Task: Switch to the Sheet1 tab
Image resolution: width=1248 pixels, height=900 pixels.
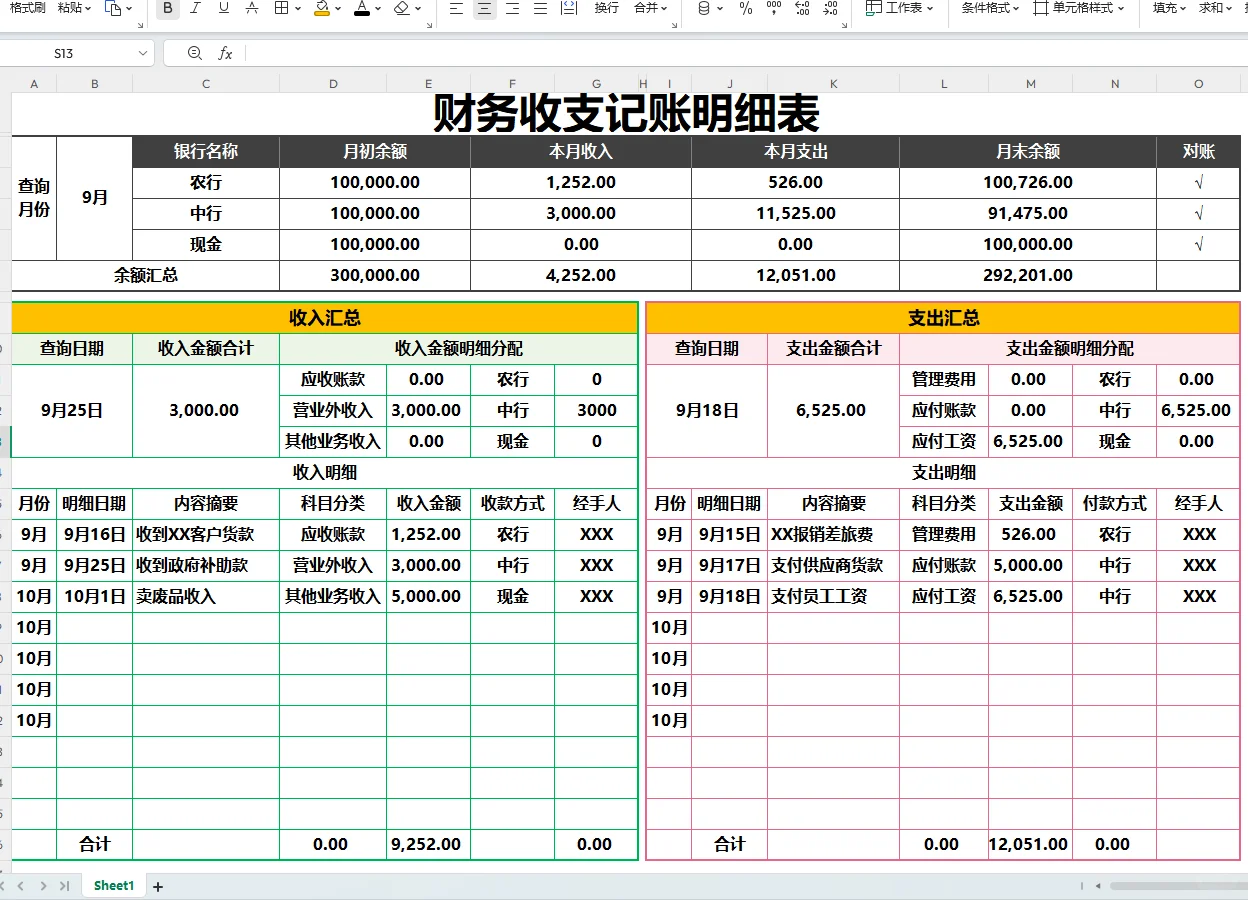Action: coord(113,884)
